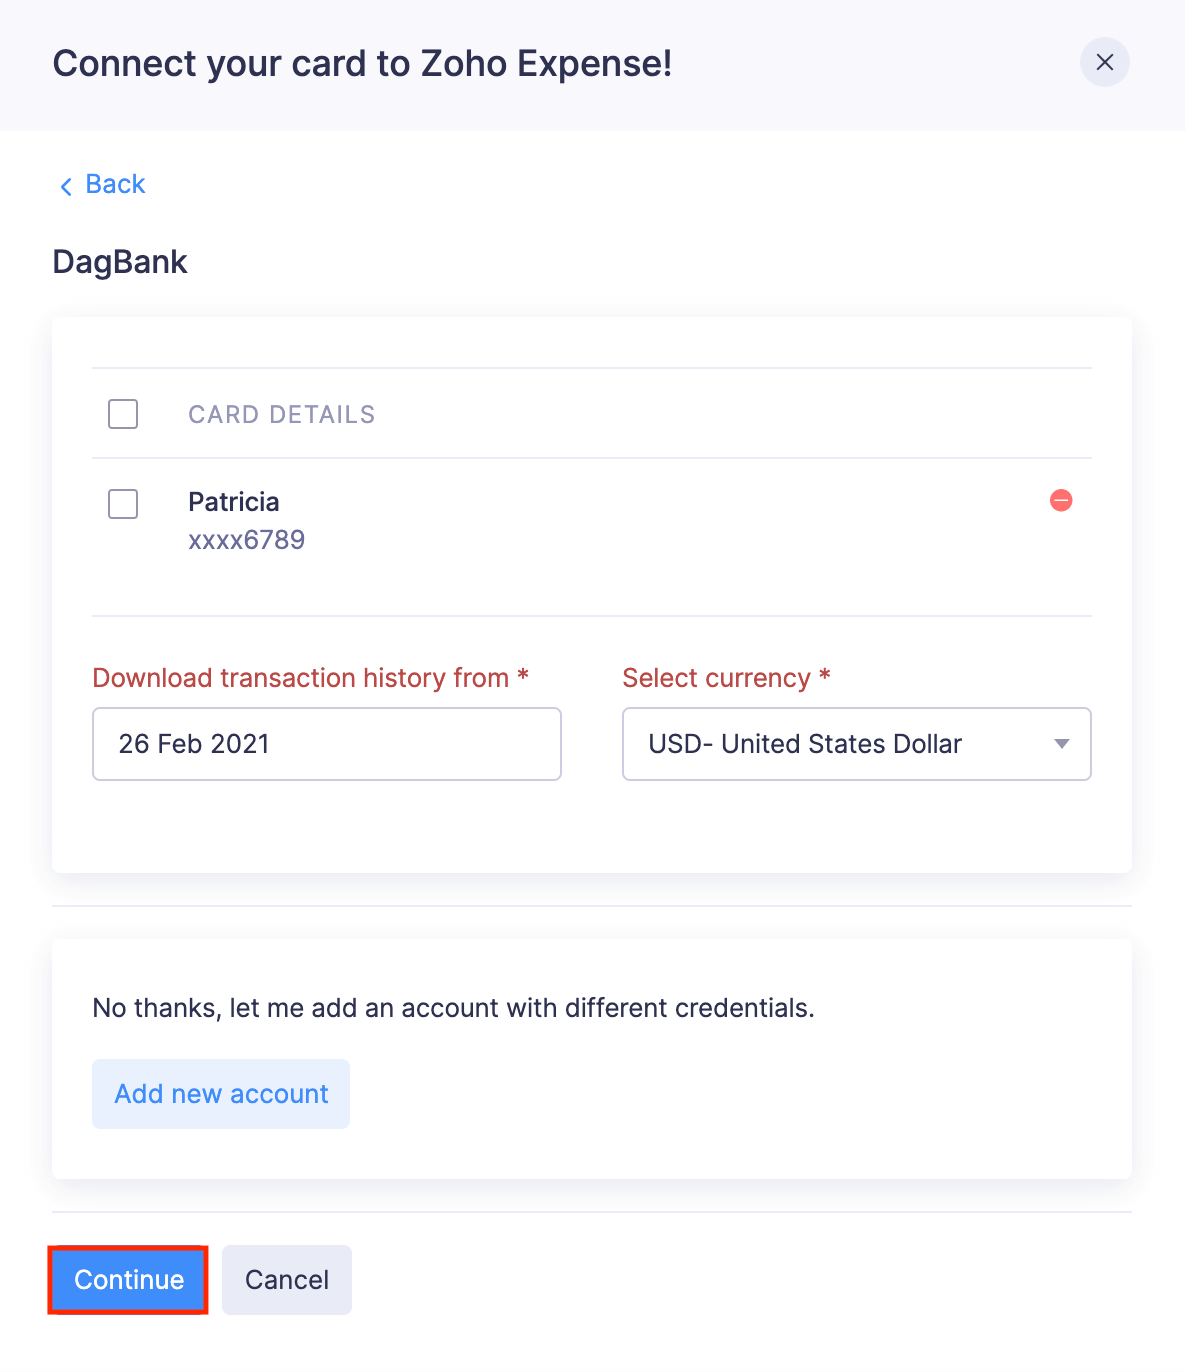This screenshot has width=1185, height=1372.
Task: Open the transaction history date field
Action: (x=326, y=744)
